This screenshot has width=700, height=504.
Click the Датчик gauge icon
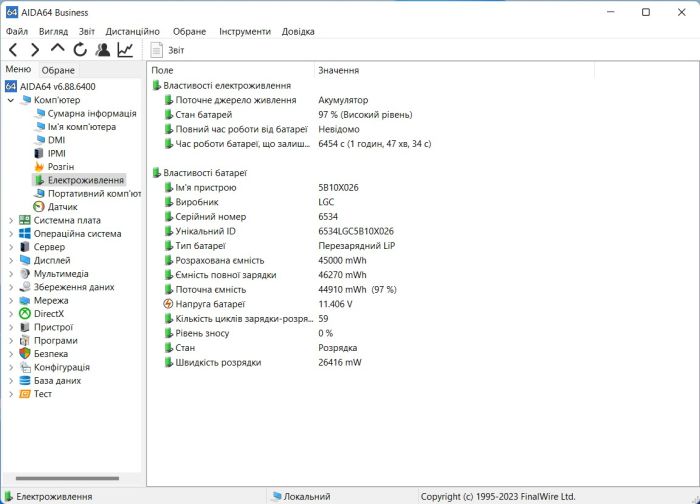pos(39,207)
